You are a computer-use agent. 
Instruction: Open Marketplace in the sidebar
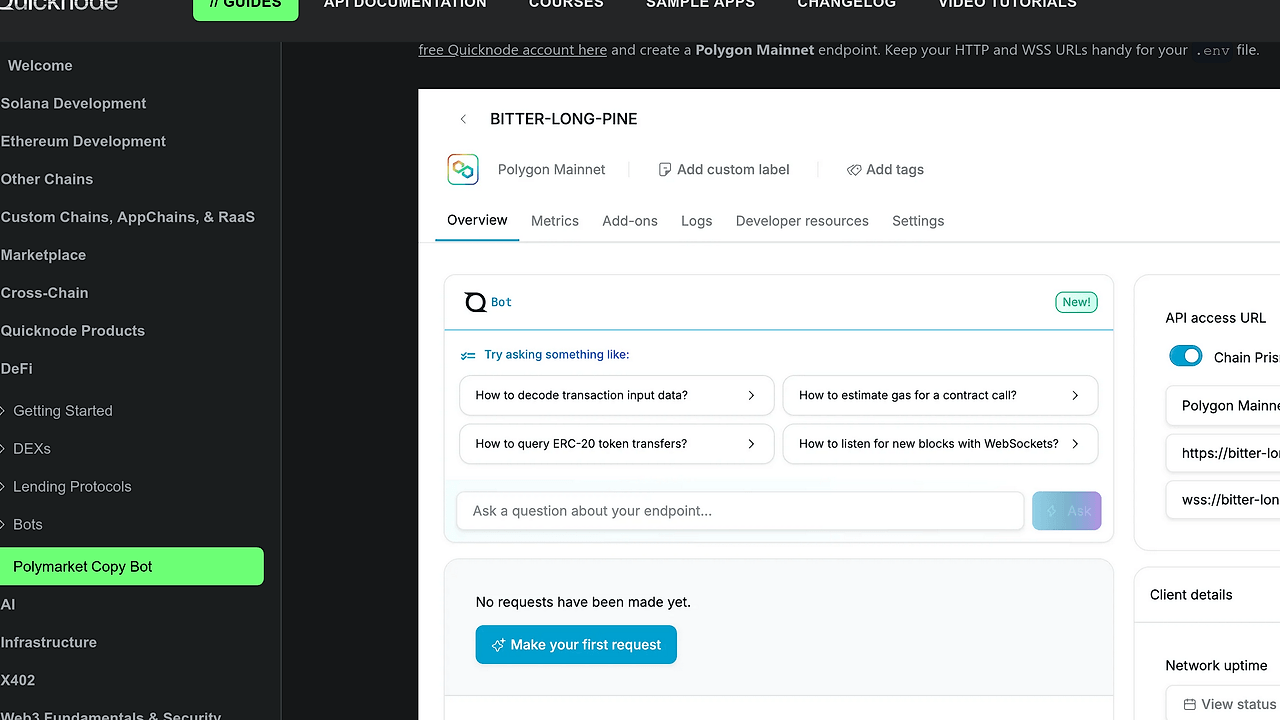click(x=43, y=255)
